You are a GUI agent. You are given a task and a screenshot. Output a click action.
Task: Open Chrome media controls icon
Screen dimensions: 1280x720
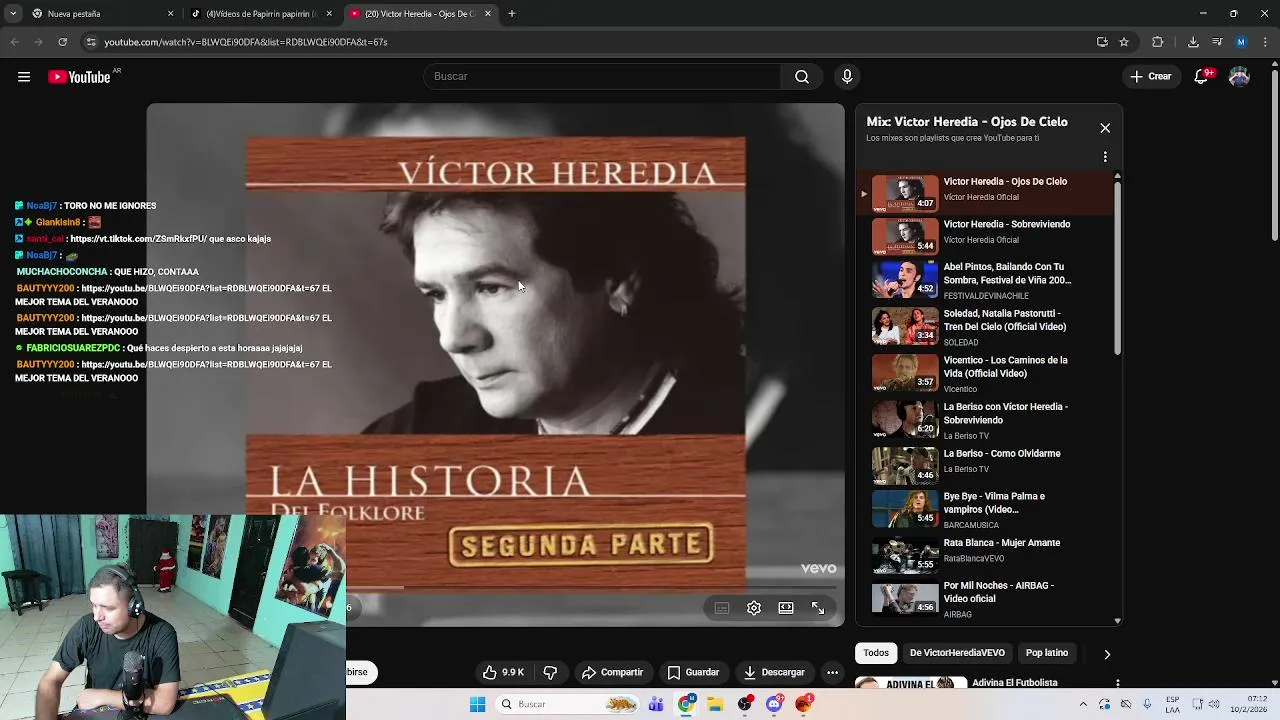click(x=1217, y=42)
